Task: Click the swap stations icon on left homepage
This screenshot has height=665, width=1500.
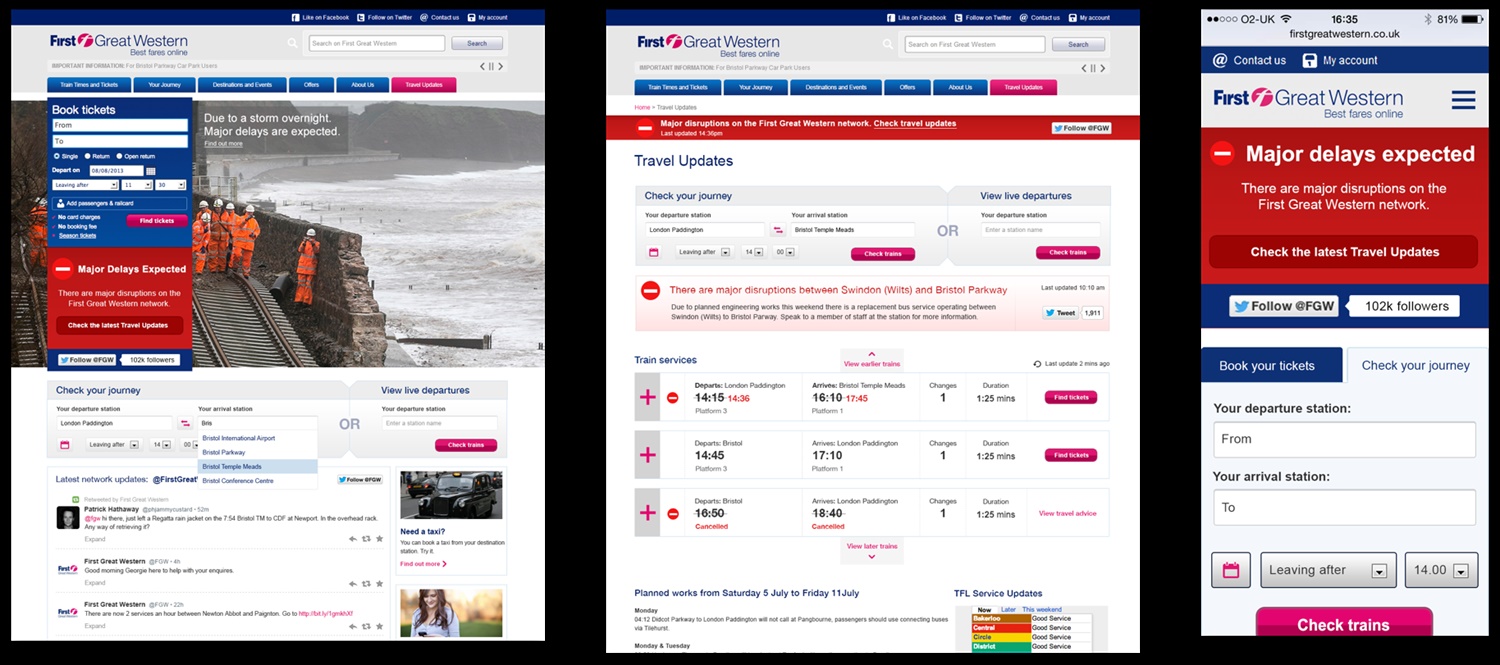Action: (185, 423)
